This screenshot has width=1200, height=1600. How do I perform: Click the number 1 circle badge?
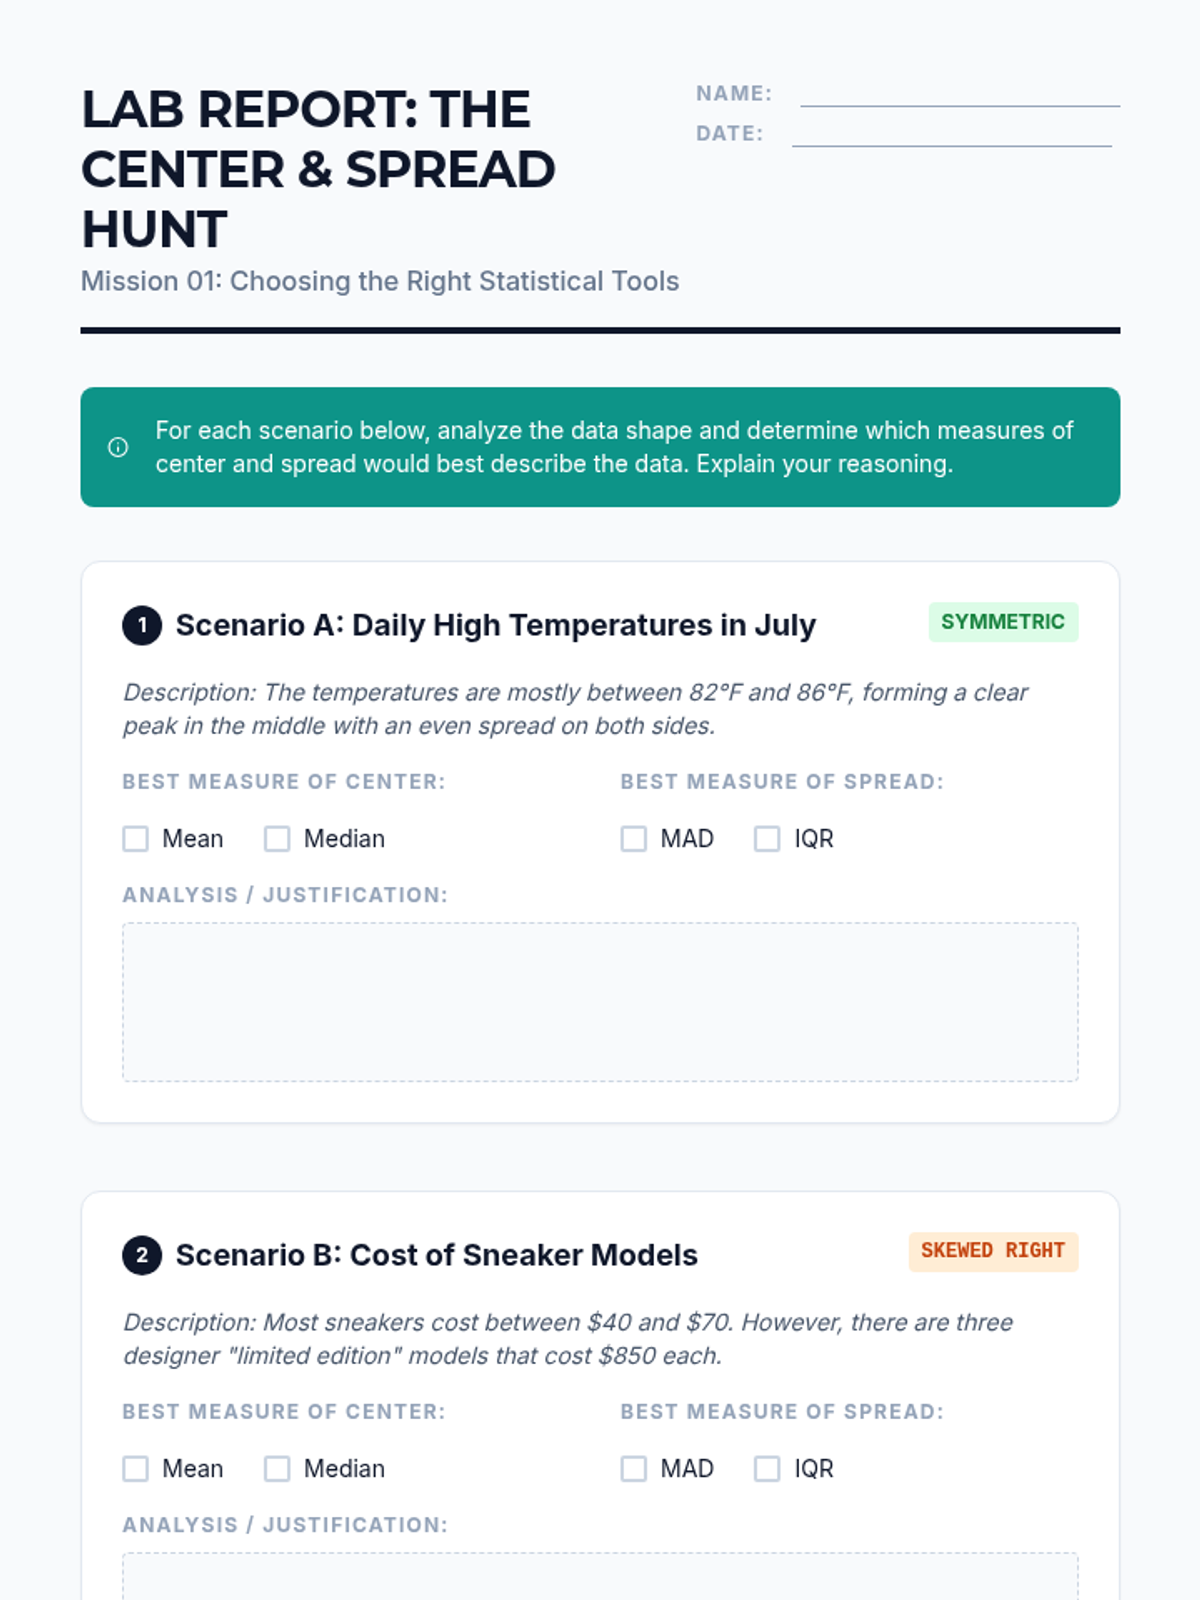tap(142, 626)
